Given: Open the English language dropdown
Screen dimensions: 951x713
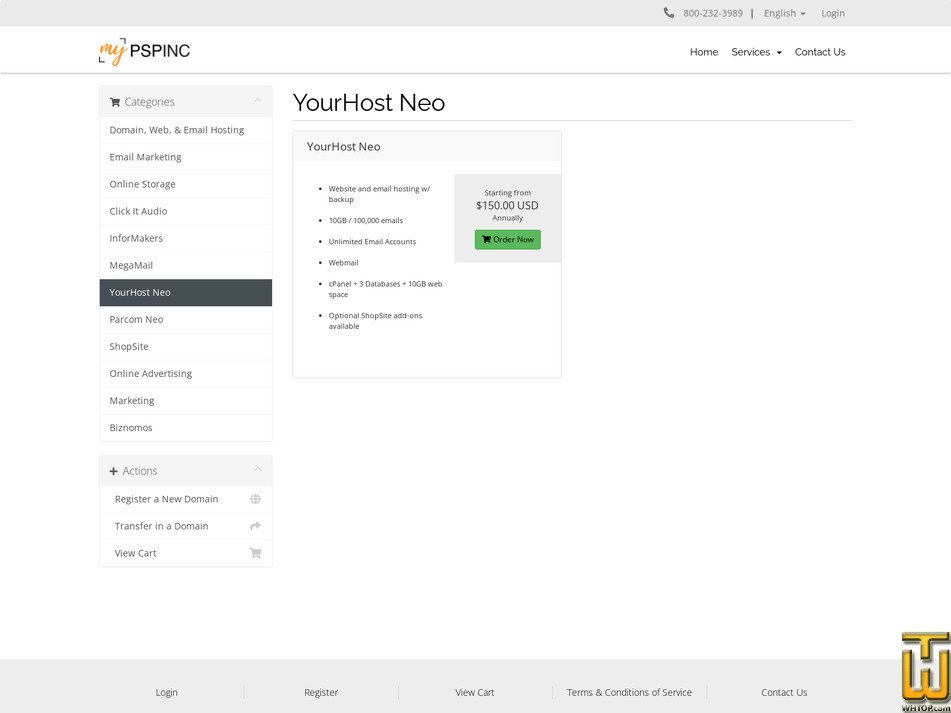Looking at the screenshot, I should click(784, 13).
